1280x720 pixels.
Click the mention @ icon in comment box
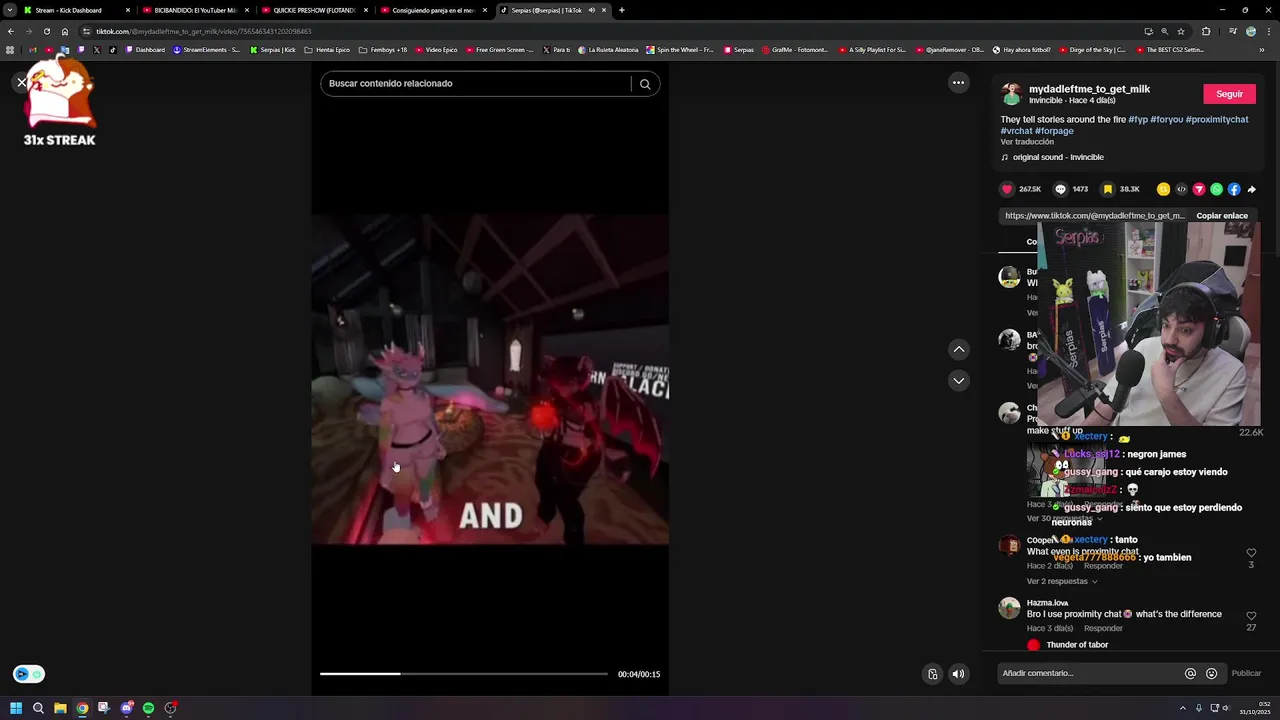(1190, 673)
